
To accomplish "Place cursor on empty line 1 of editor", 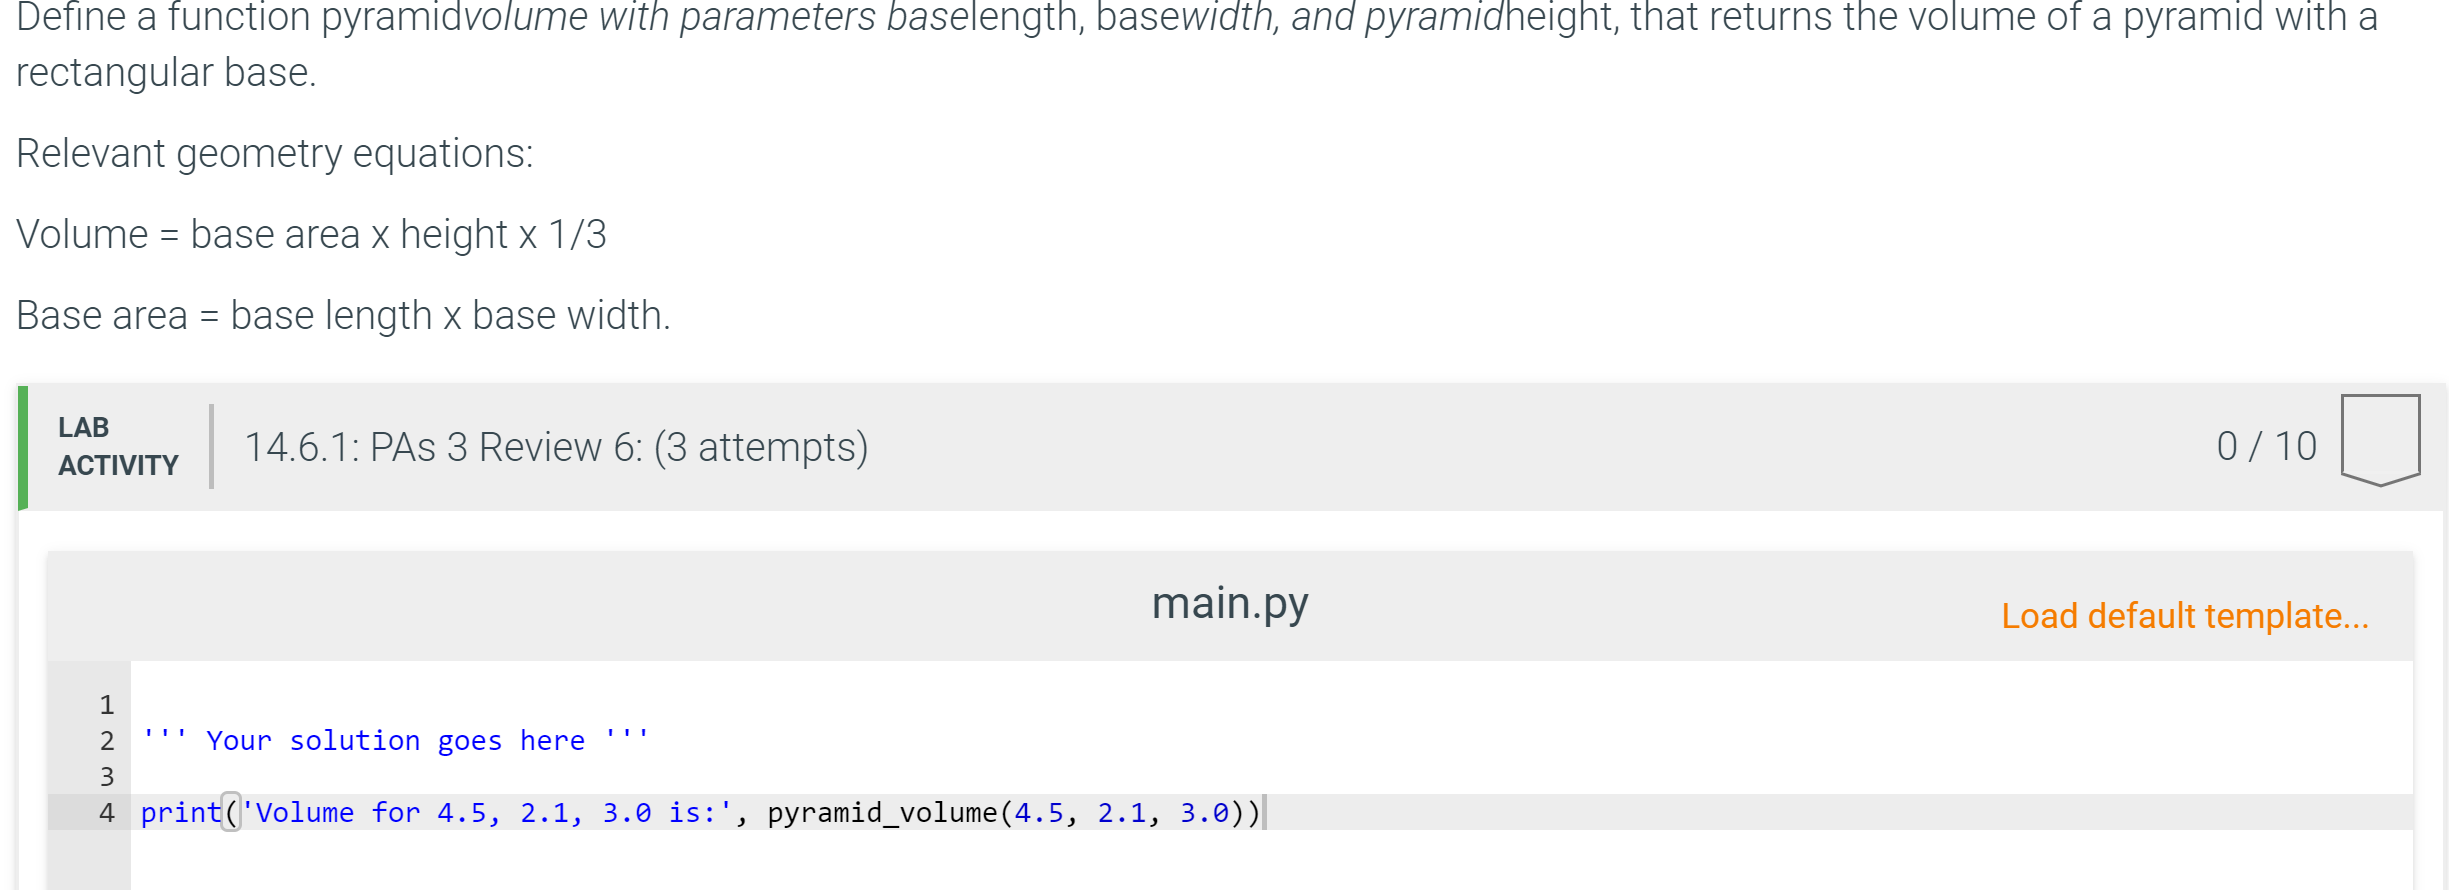I will 1270,705.
